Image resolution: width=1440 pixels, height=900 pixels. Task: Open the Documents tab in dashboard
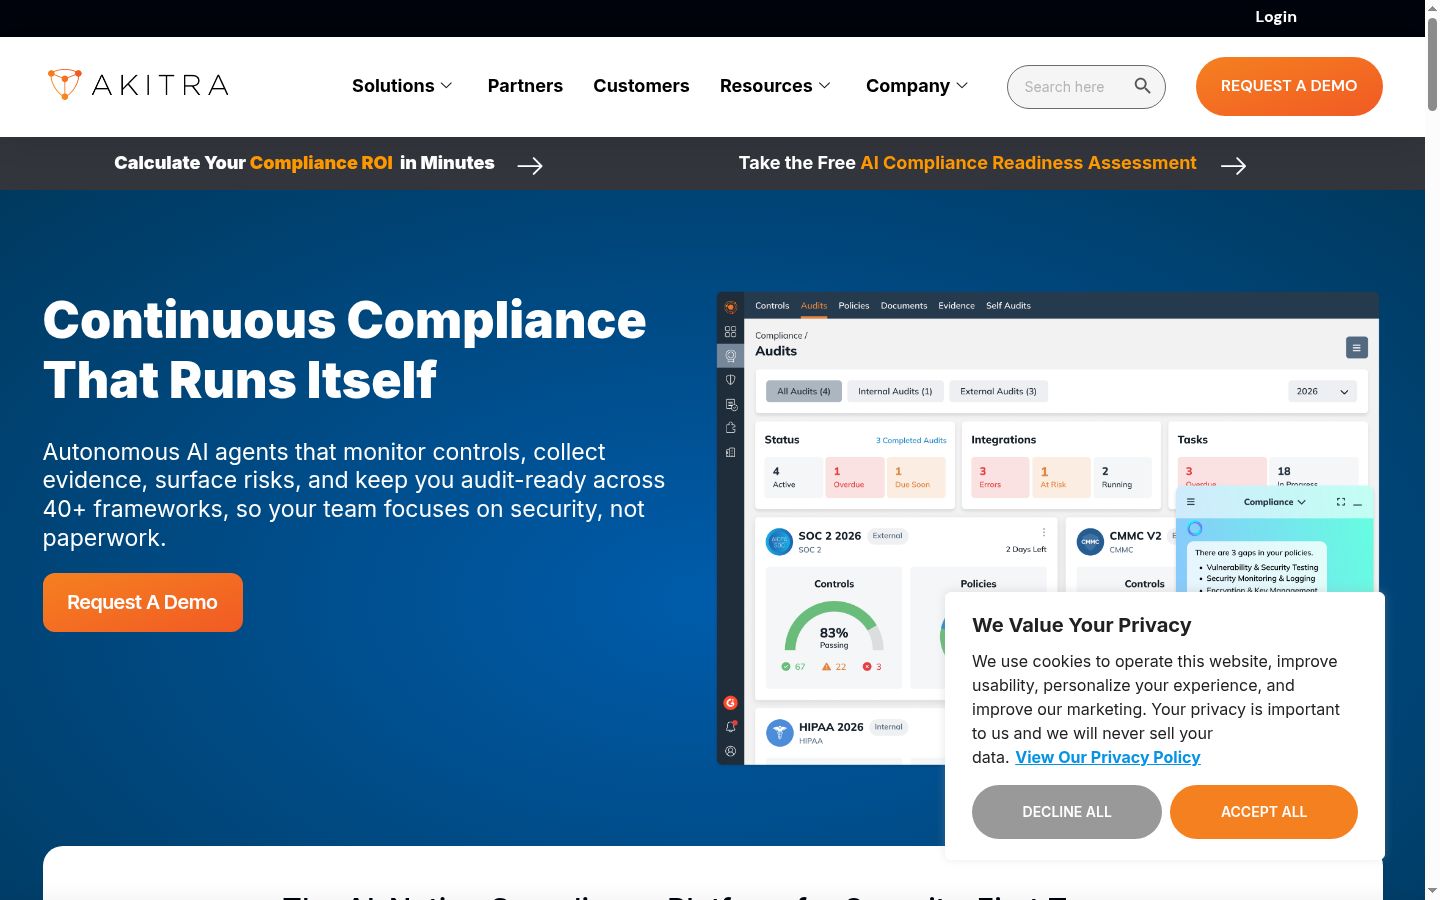click(904, 306)
